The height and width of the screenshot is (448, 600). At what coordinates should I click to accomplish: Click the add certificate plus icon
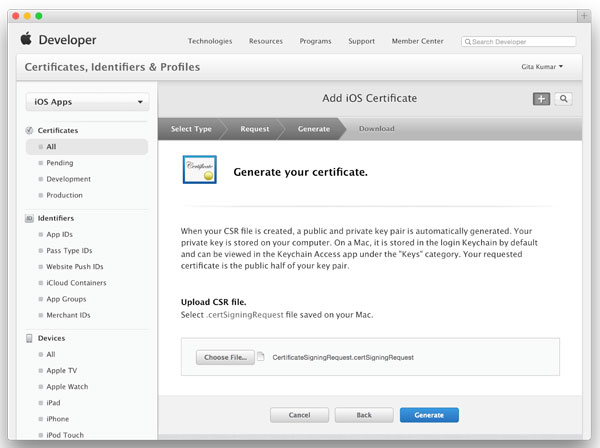[x=541, y=99]
